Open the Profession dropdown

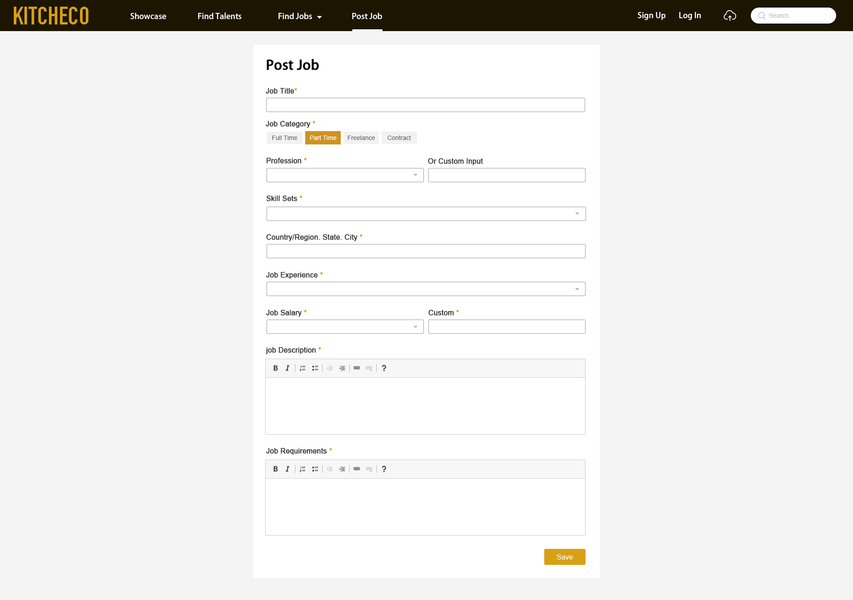click(x=345, y=175)
